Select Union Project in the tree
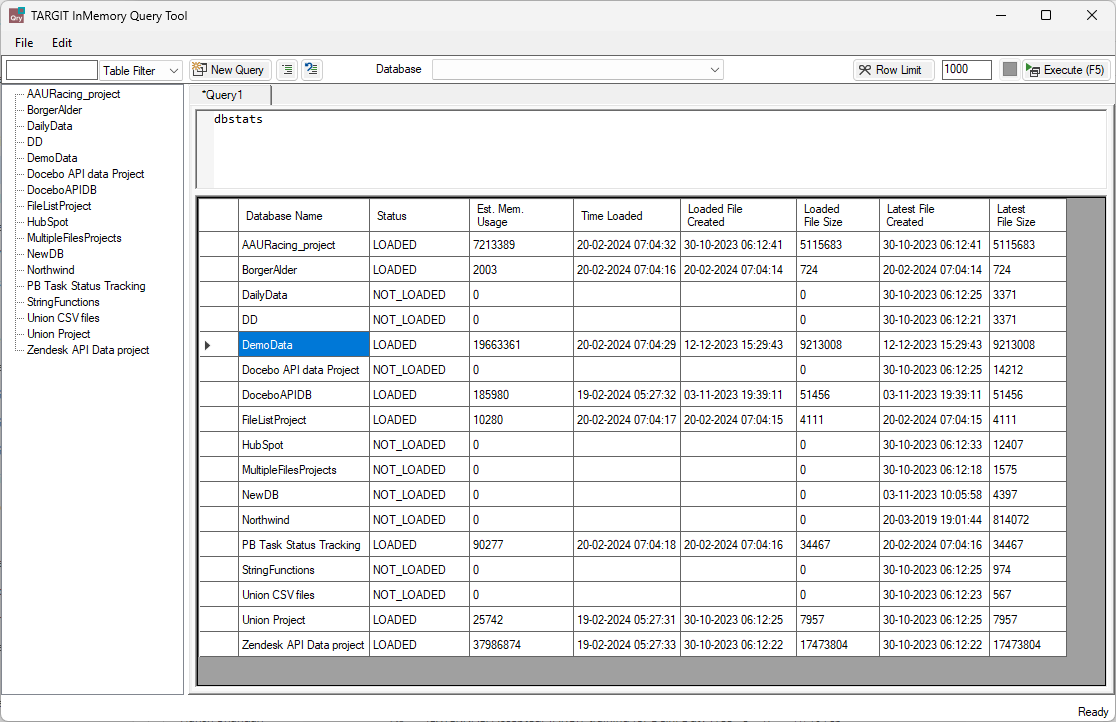The image size is (1116, 722). pos(58,334)
